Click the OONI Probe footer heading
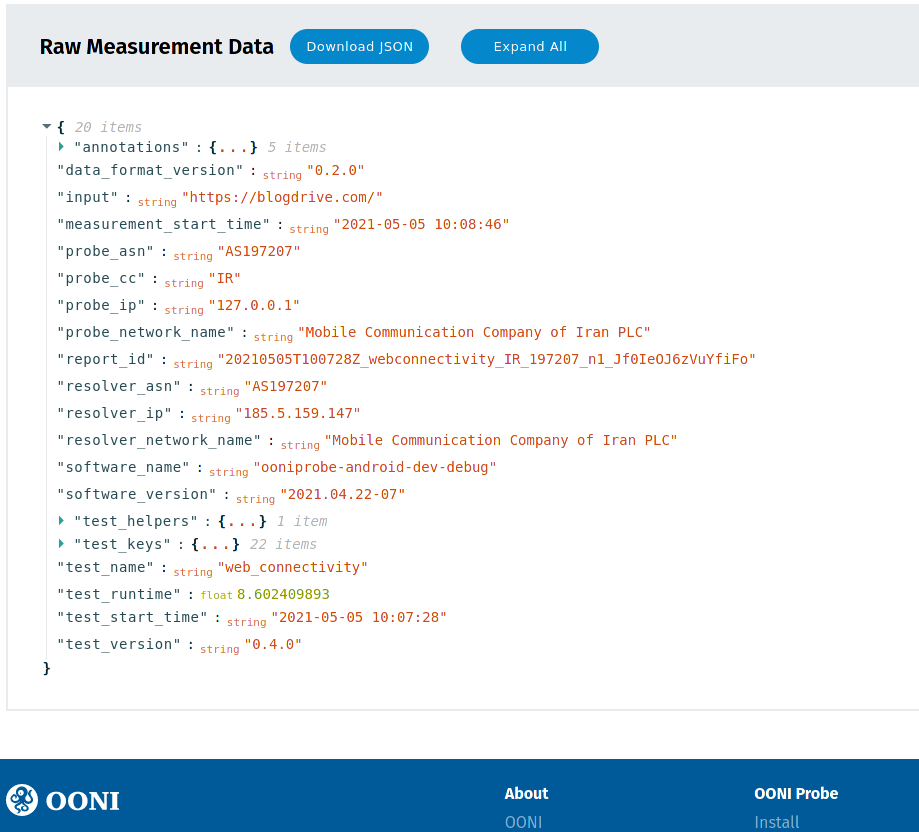Image resolution: width=919 pixels, height=832 pixels. 796,793
